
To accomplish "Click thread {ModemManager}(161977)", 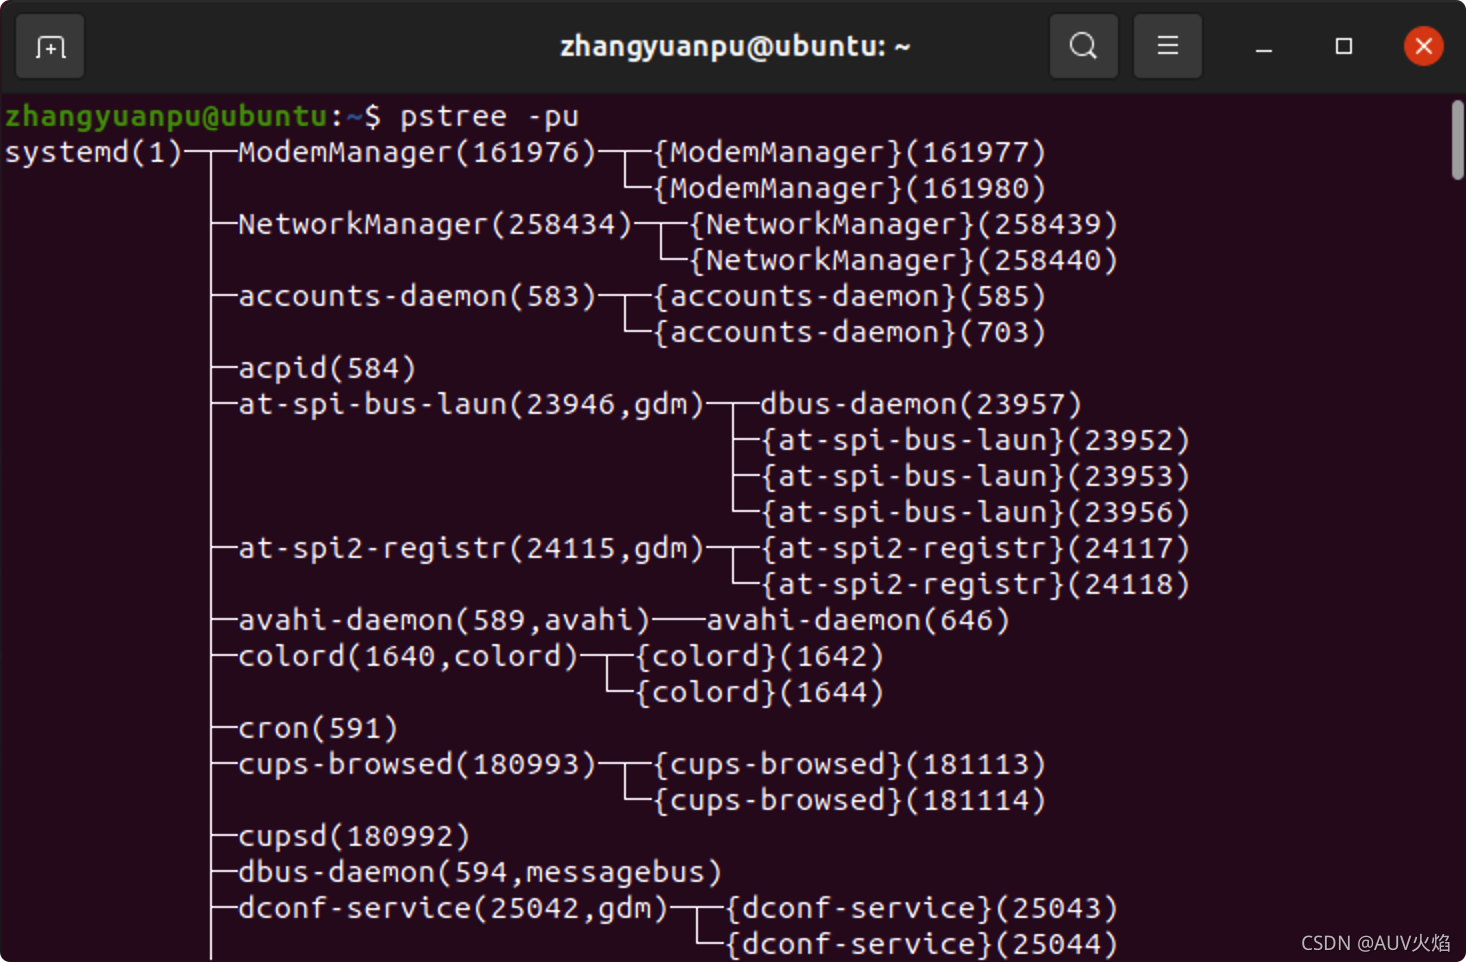I will point(850,152).
